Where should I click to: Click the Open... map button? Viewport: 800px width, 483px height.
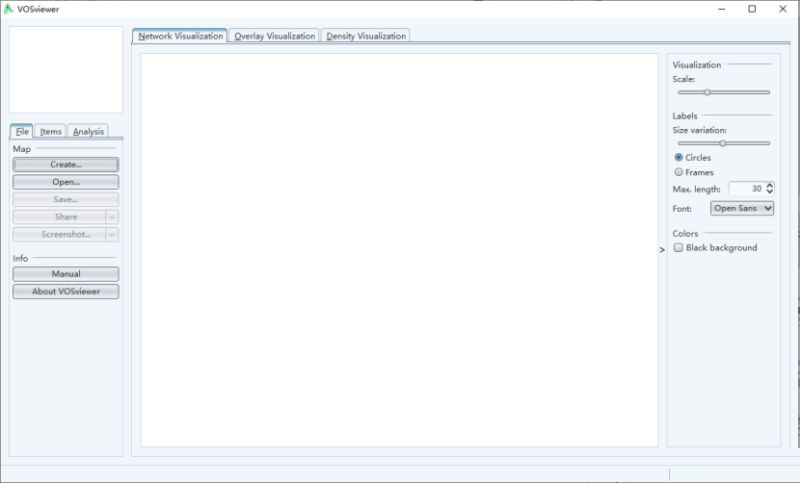(x=66, y=182)
